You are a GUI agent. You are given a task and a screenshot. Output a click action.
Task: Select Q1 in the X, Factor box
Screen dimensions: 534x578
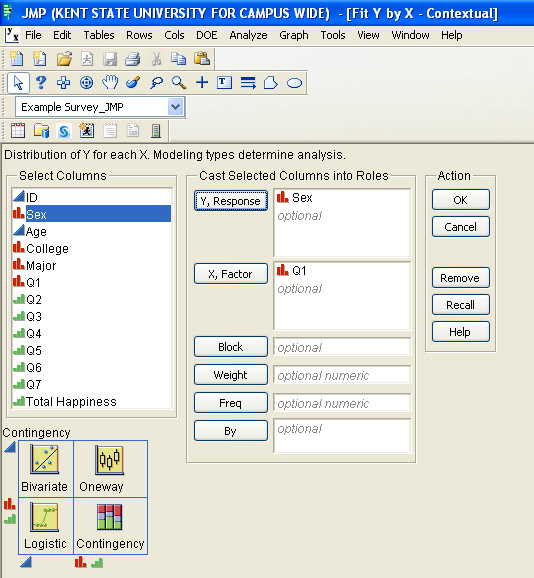(292, 271)
